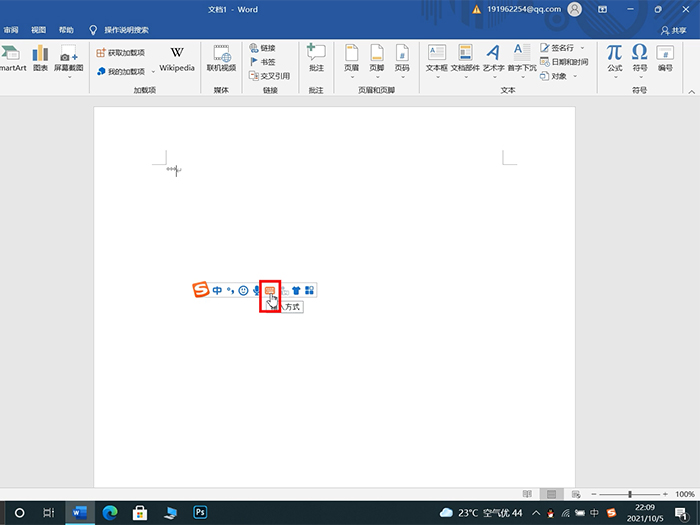Open the notification center icon
This screenshot has width=700, height=525.
[x=681, y=513]
